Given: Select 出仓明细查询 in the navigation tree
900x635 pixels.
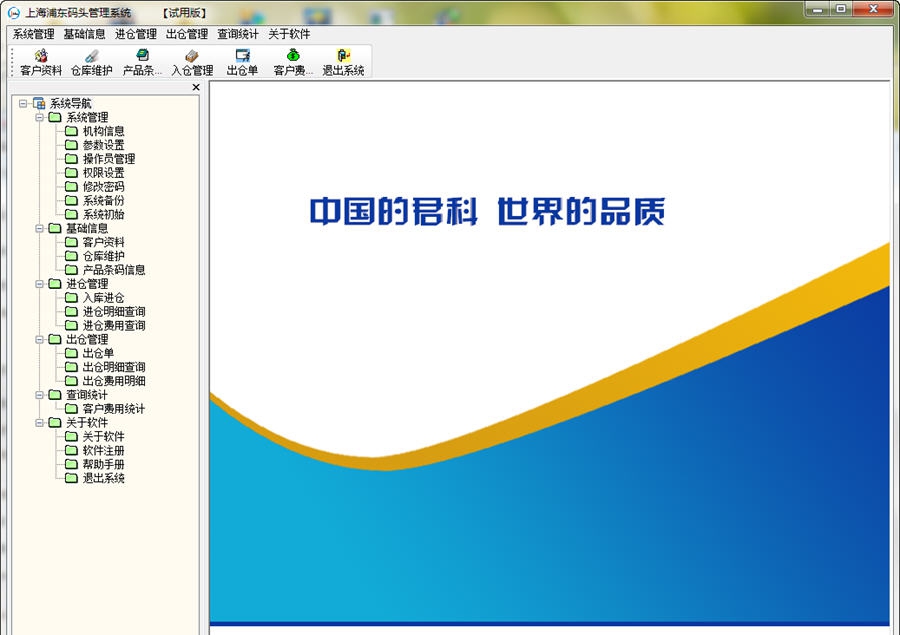Looking at the screenshot, I should [x=114, y=367].
